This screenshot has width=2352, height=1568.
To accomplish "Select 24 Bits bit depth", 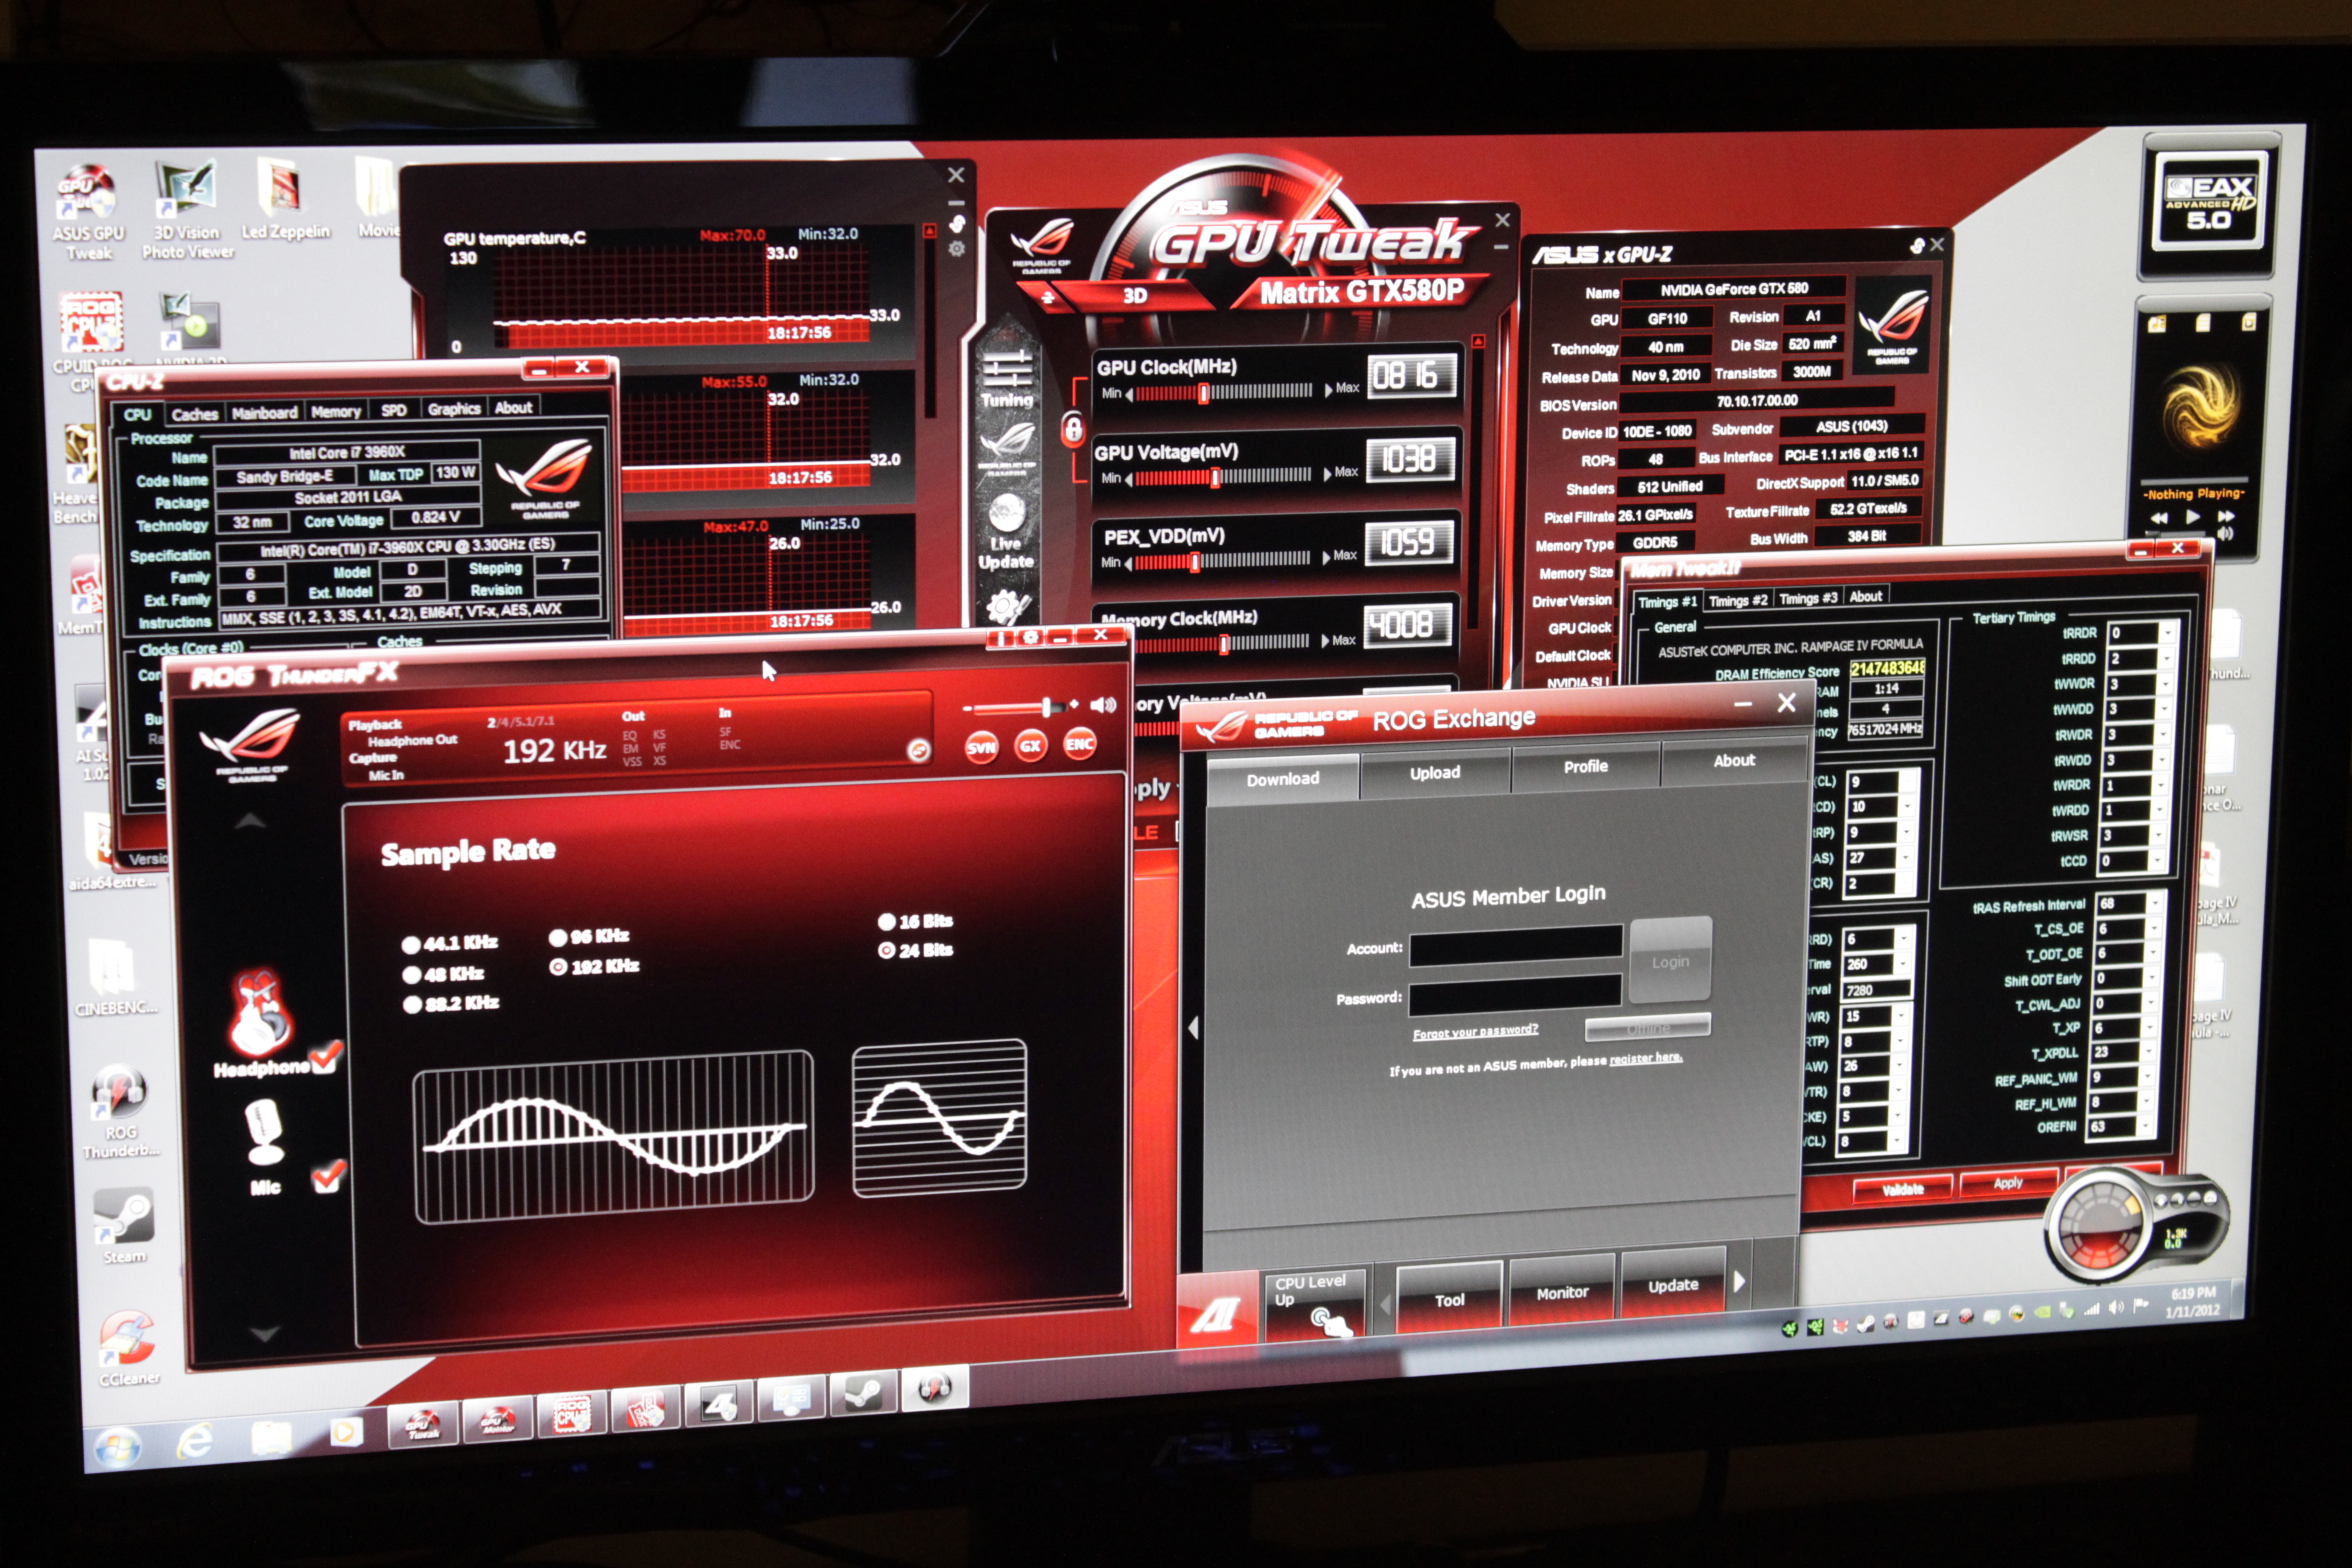I will point(915,950).
